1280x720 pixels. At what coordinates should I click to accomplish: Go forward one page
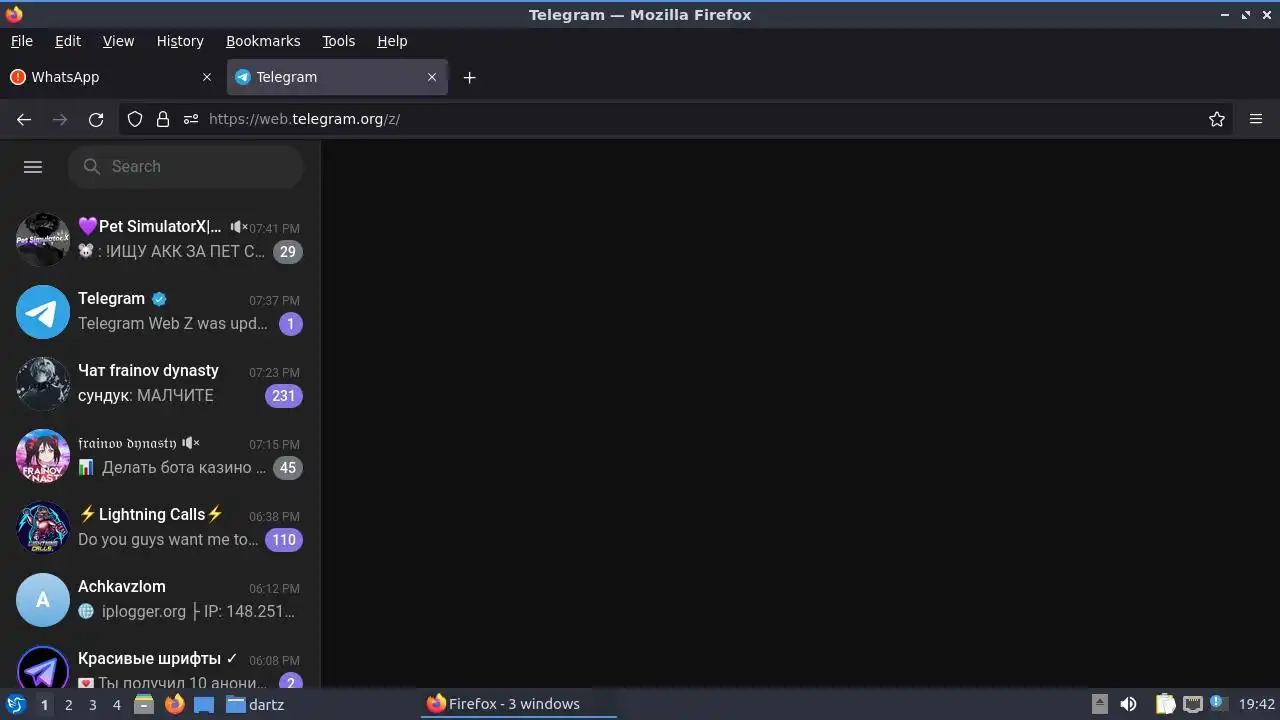click(x=60, y=119)
